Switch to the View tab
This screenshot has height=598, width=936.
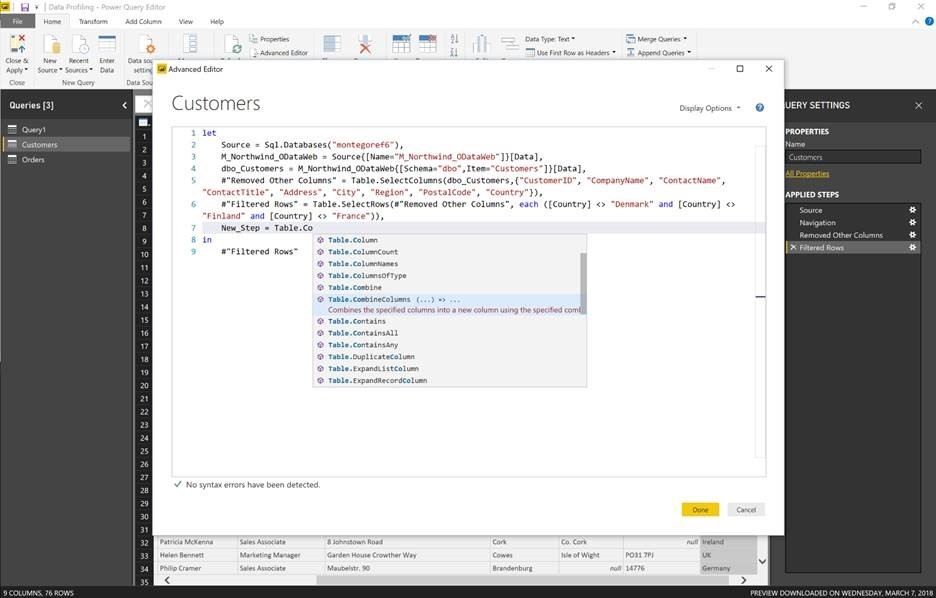(x=186, y=21)
